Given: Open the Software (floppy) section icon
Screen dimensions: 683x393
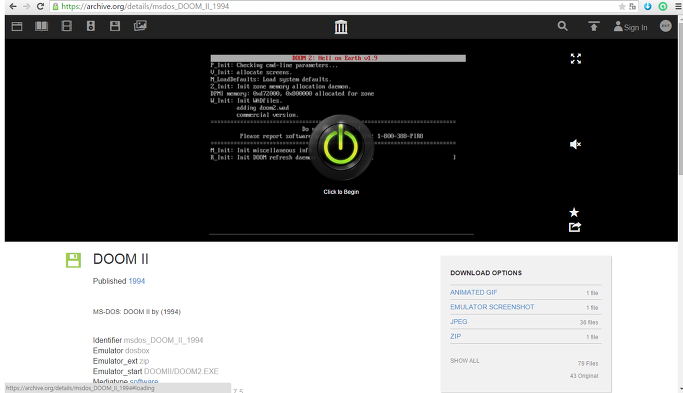Looking at the screenshot, I should coord(115,26).
